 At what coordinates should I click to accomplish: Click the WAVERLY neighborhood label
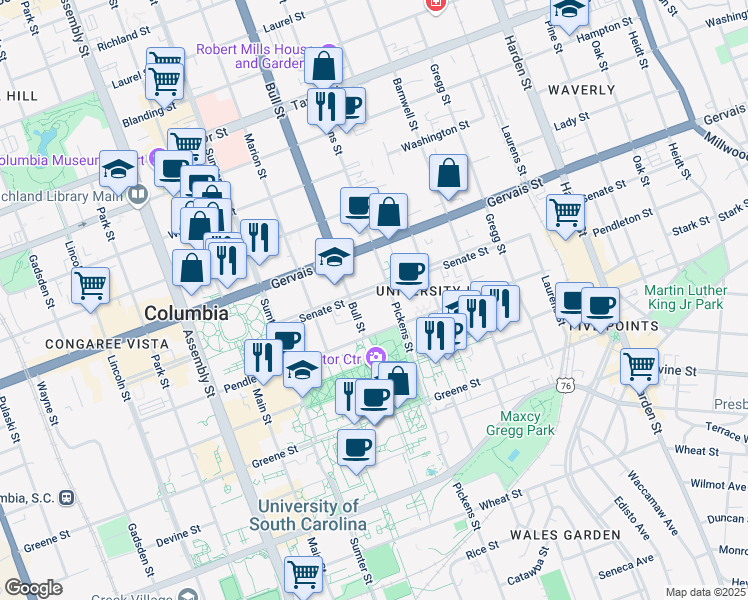coord(582,90)
